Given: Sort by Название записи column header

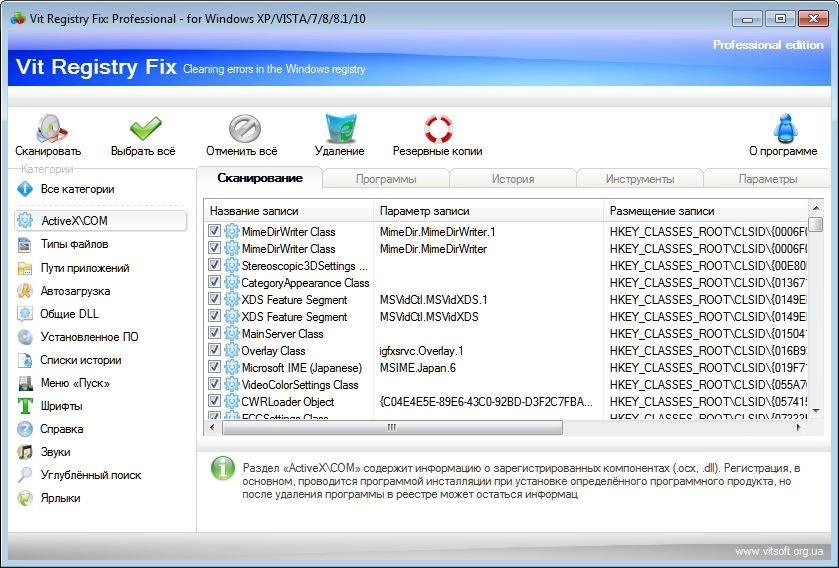Looking at the screenshot, I should [x=288, y=211].
